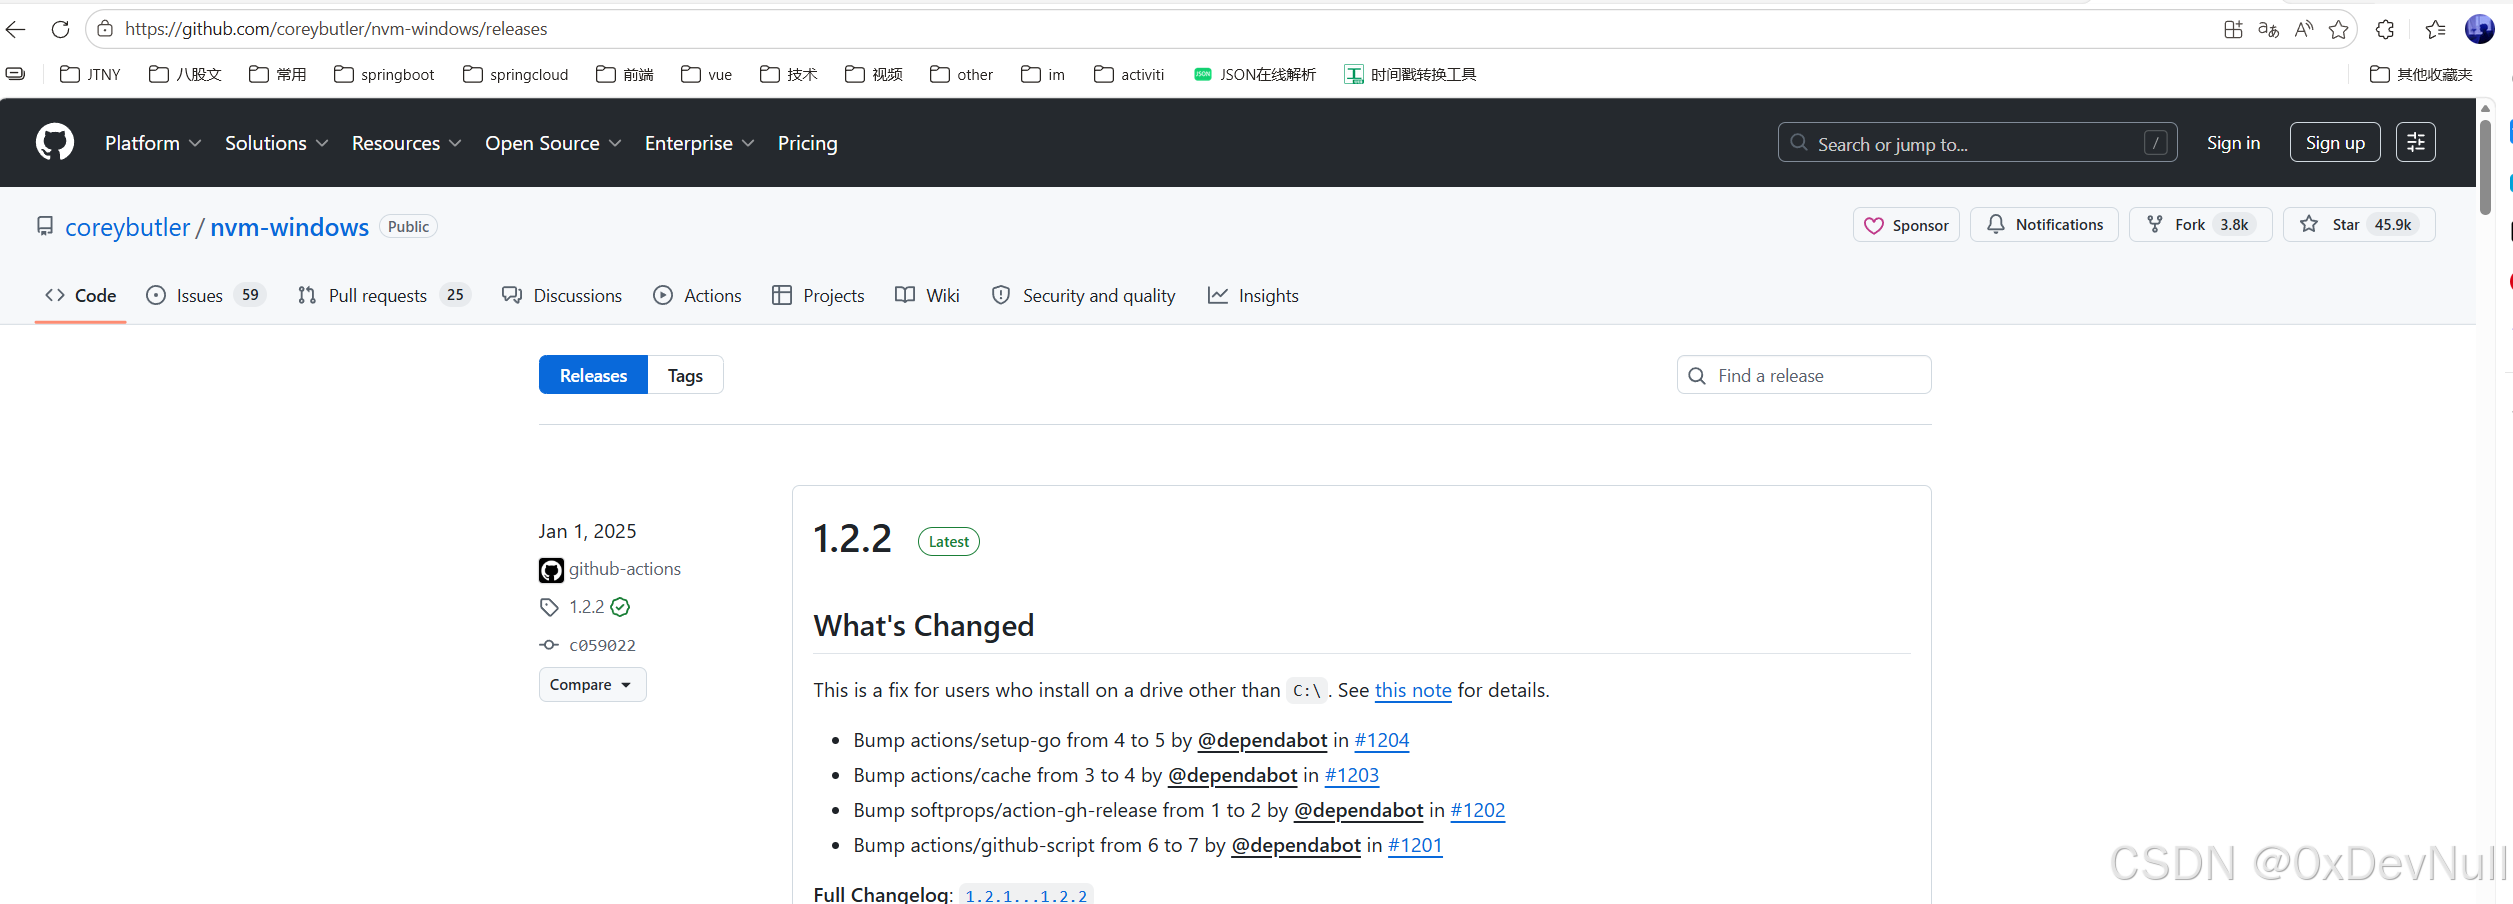The width and height of the screenshot is (2513, 904).
Task: Open the app split-screen icon in address bar
Action: [2233, 29]
